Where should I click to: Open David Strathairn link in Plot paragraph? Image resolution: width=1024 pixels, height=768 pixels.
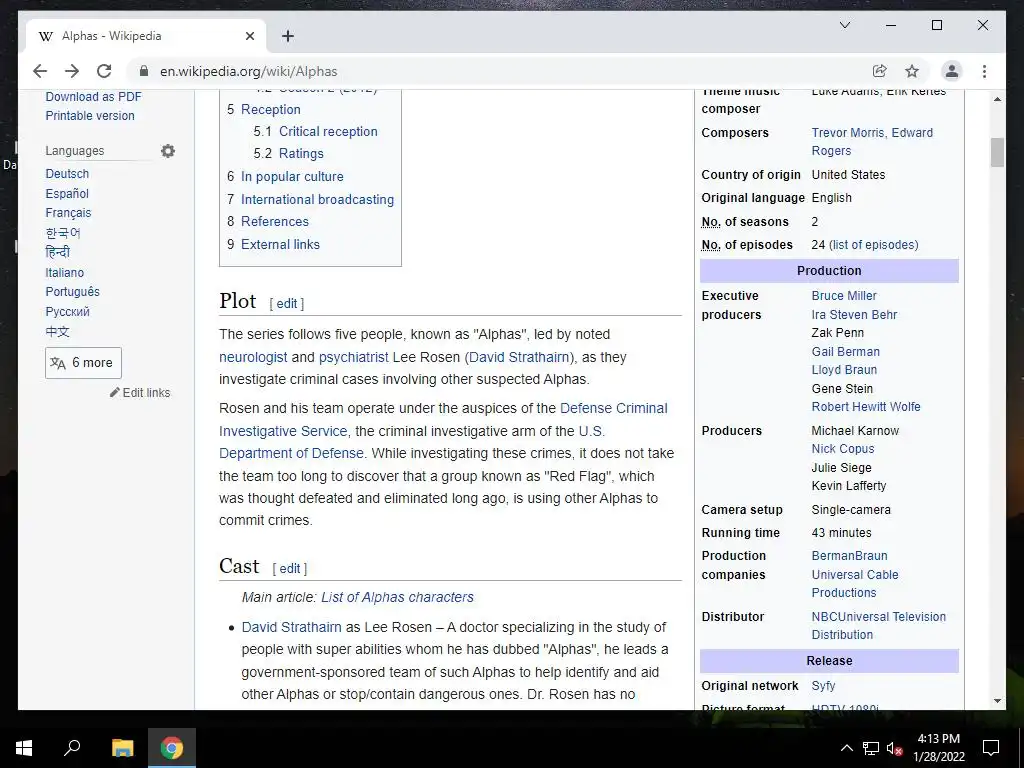point(519,357)
